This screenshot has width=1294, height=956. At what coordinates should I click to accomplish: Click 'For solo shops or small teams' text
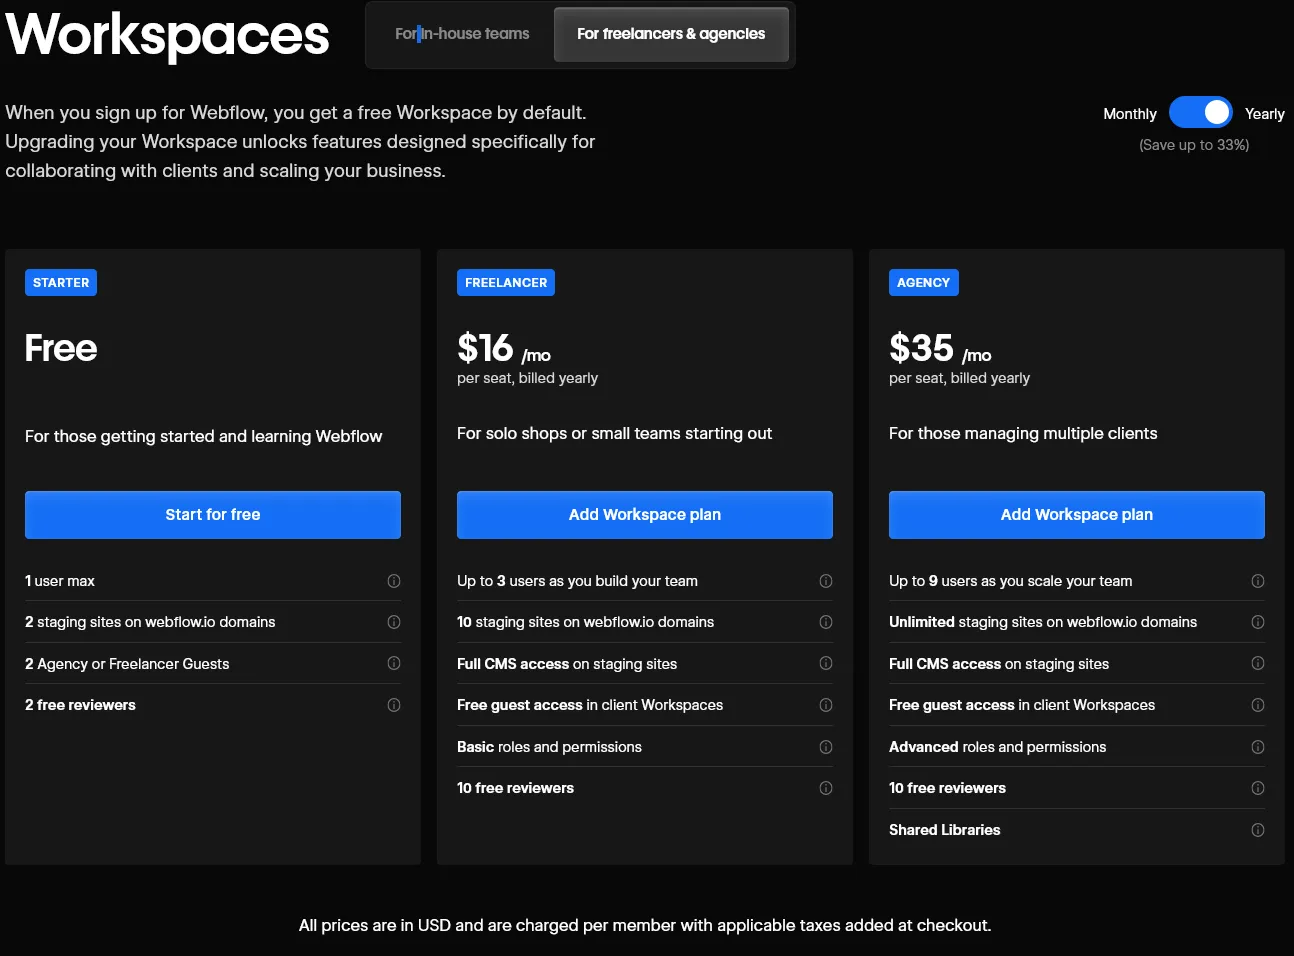coord(614,433)
